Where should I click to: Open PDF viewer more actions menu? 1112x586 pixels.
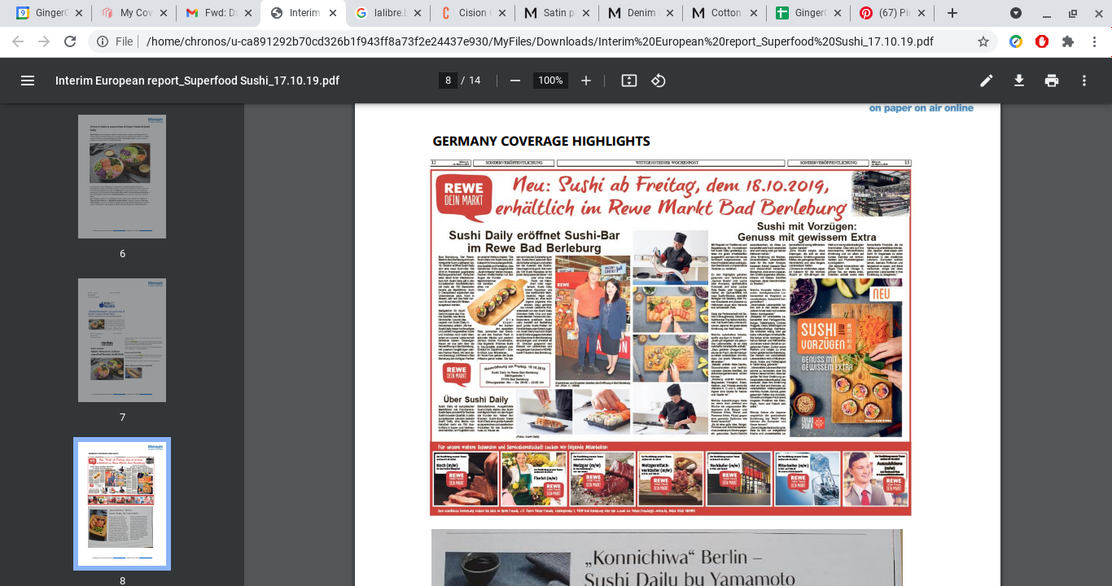1084,81
